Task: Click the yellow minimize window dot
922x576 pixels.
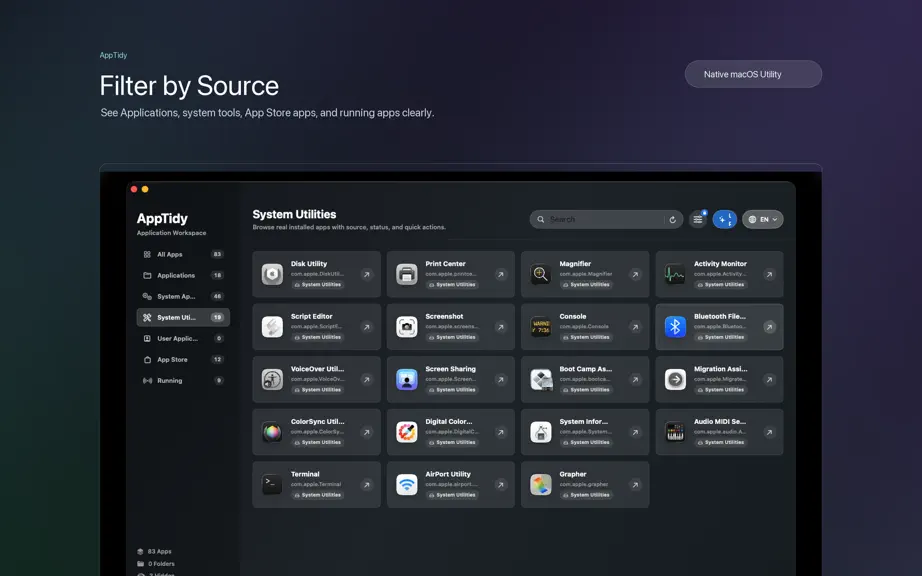Action: (x=145, y=189)
